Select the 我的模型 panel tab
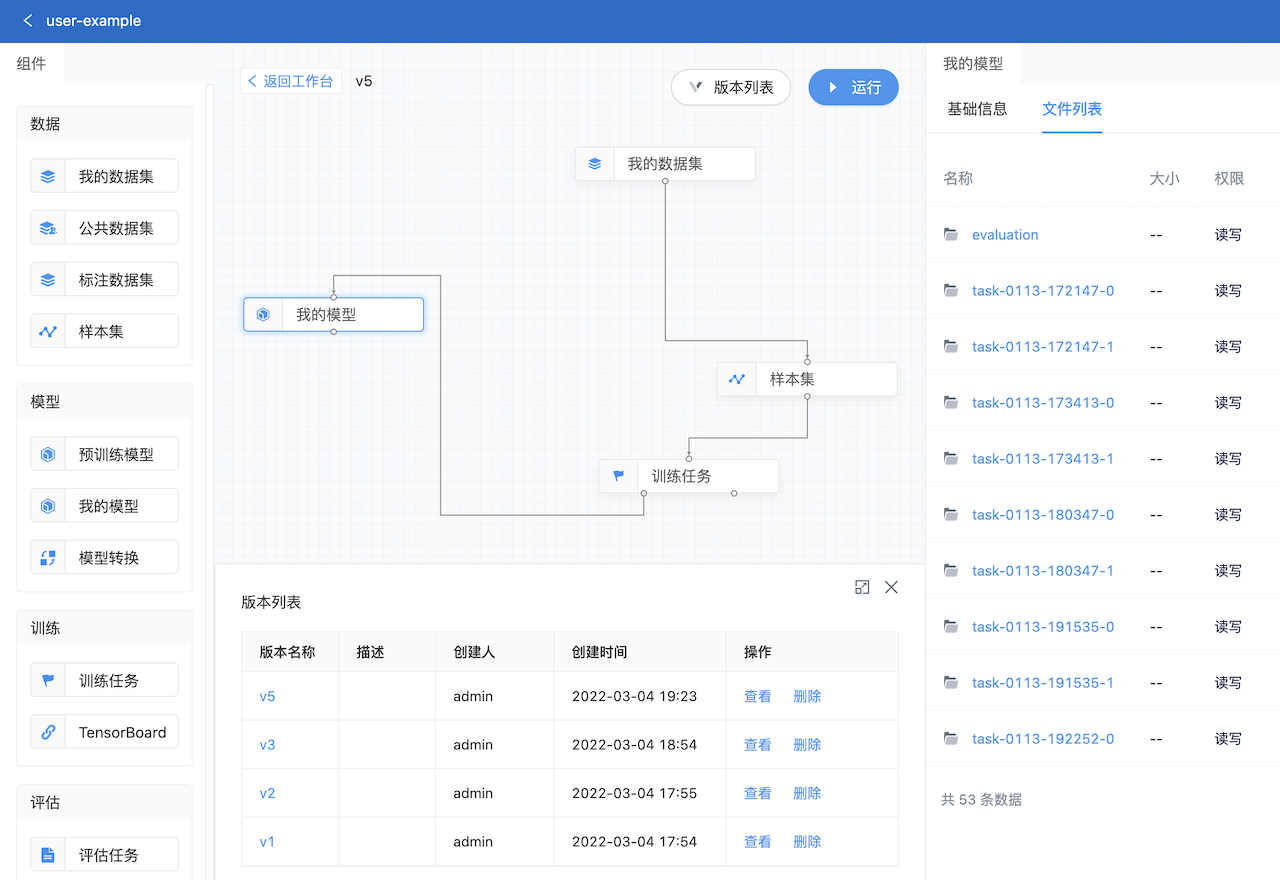1280x880 pixels. coord(973,63)
